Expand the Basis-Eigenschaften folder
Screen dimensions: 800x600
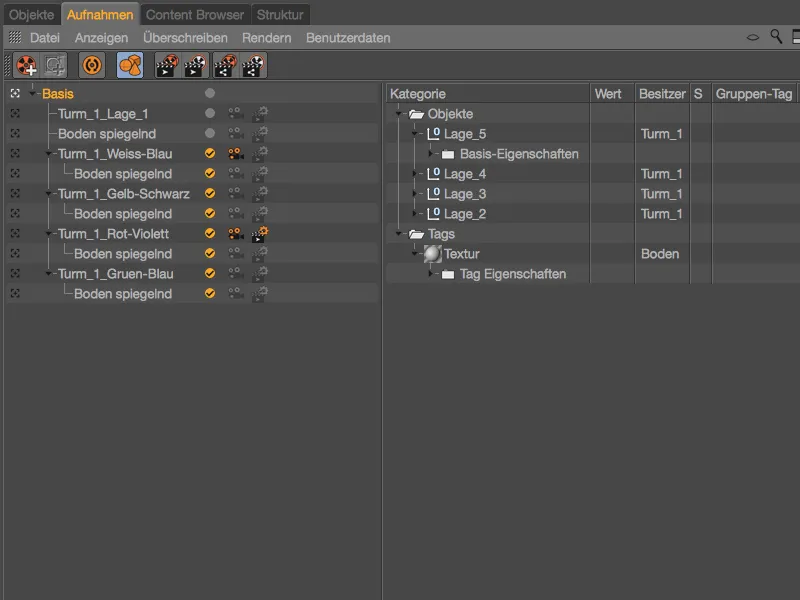click(x=431, y=154)
